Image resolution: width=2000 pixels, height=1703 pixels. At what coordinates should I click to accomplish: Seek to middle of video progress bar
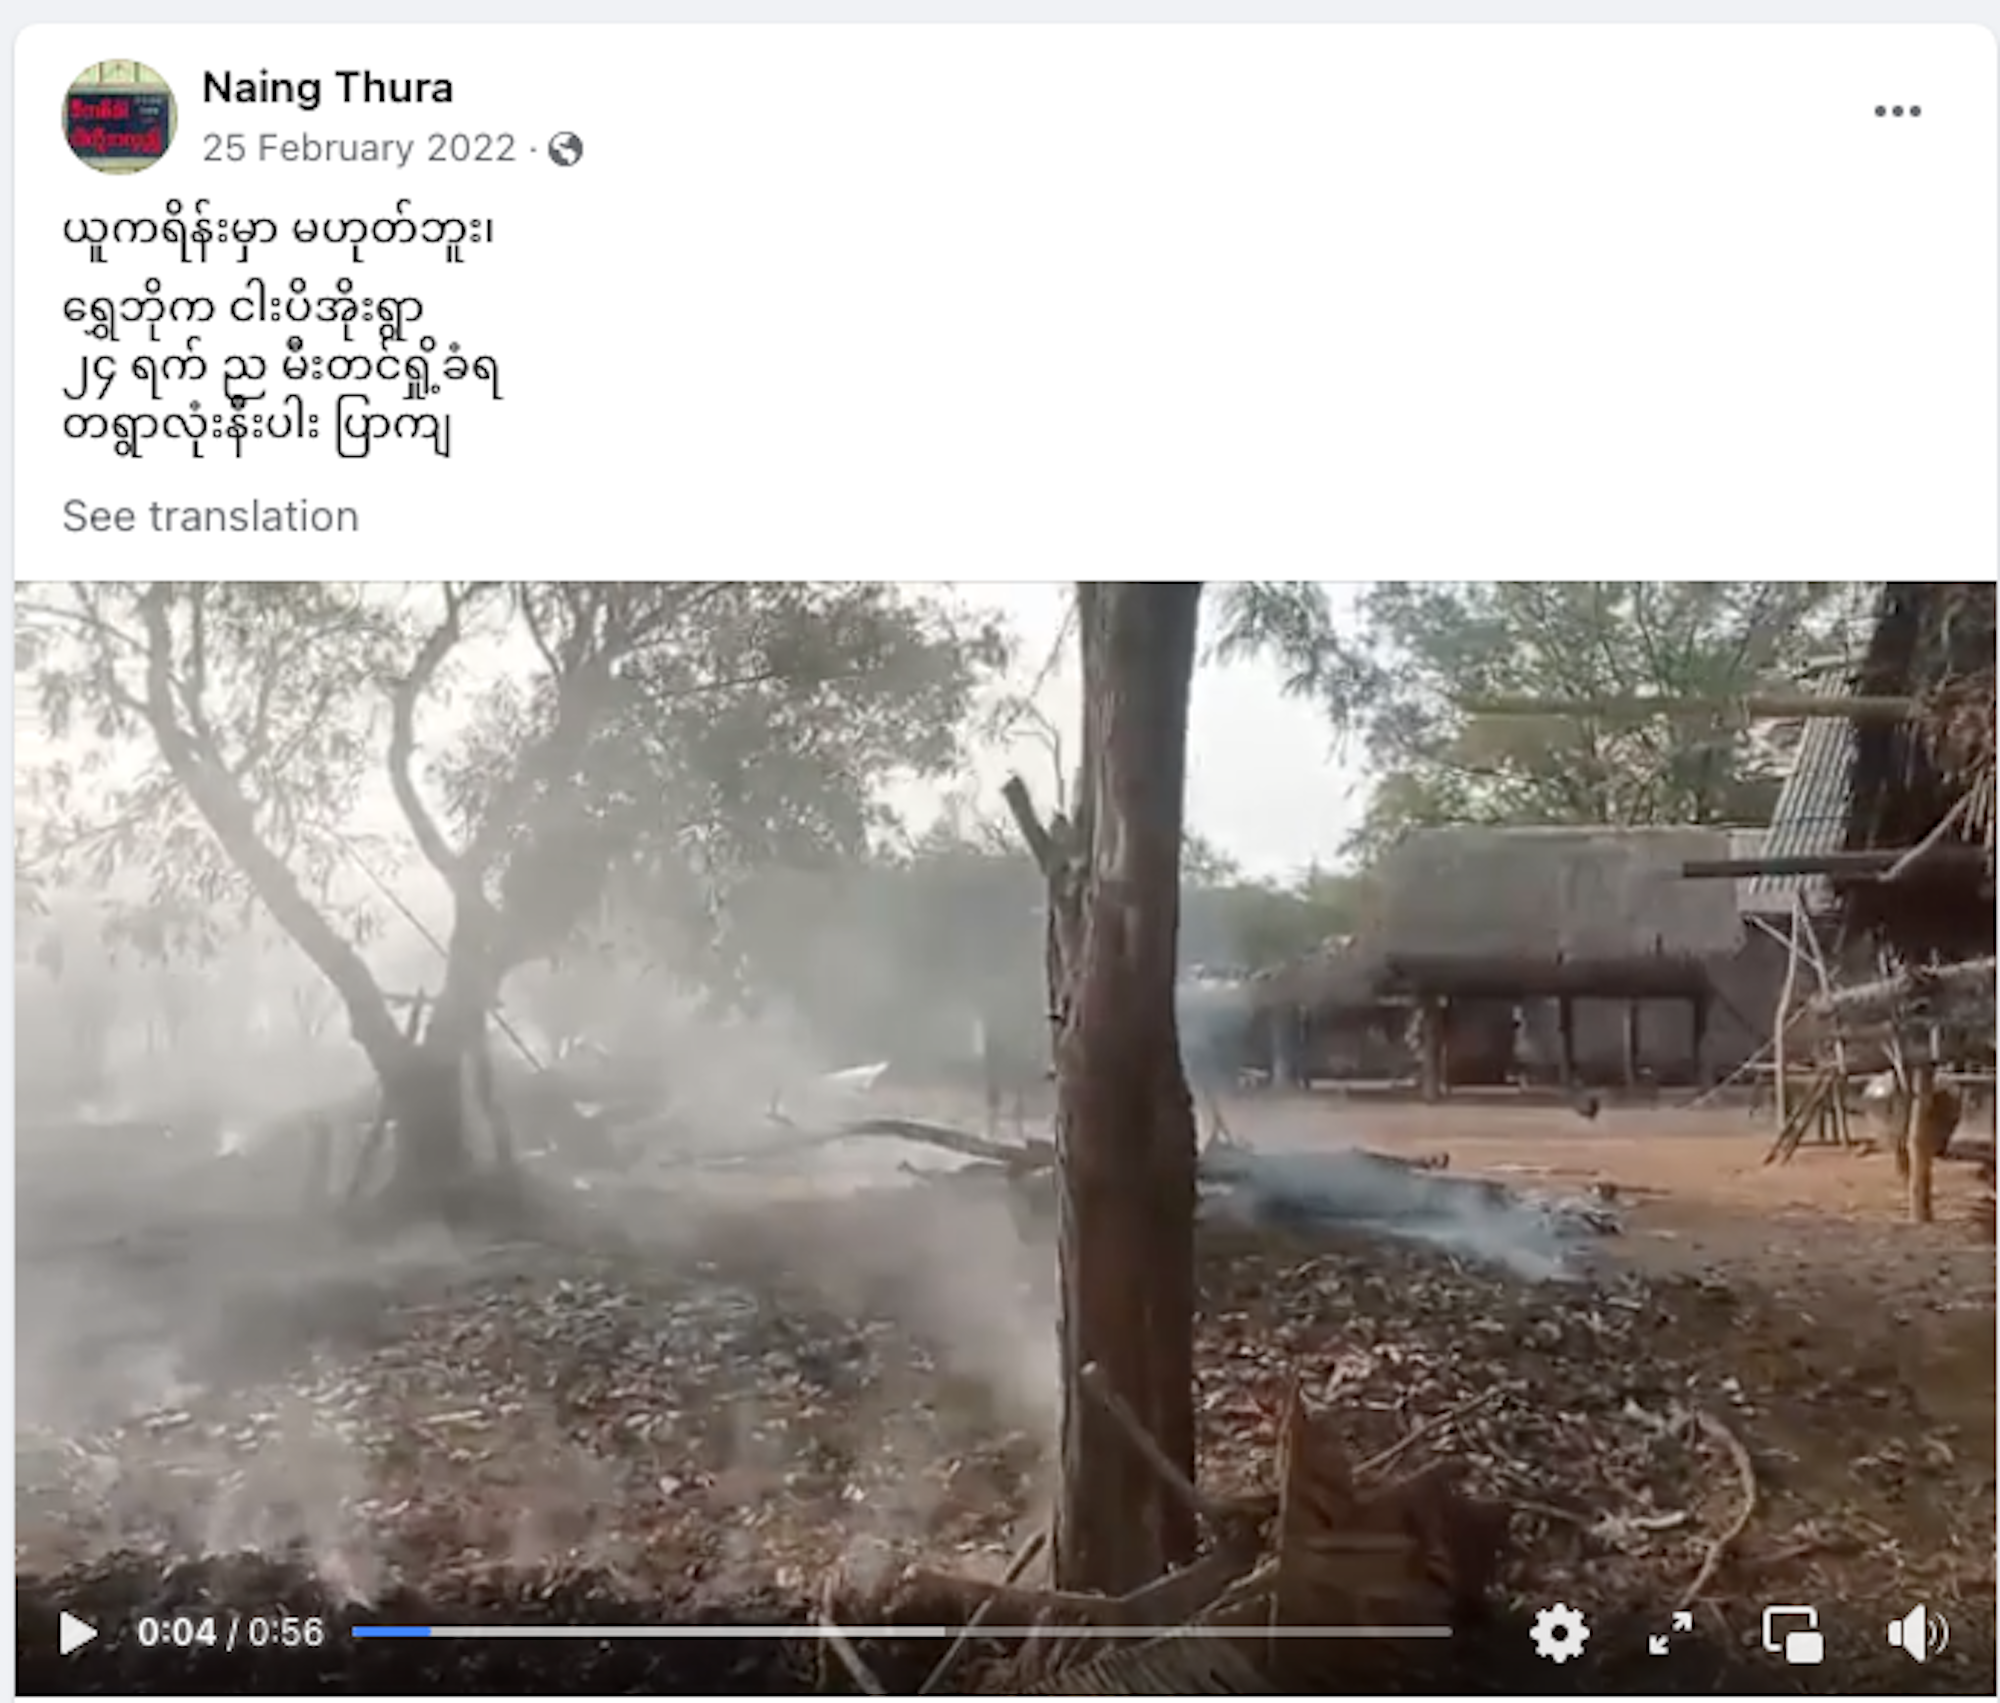(901, 1631)
